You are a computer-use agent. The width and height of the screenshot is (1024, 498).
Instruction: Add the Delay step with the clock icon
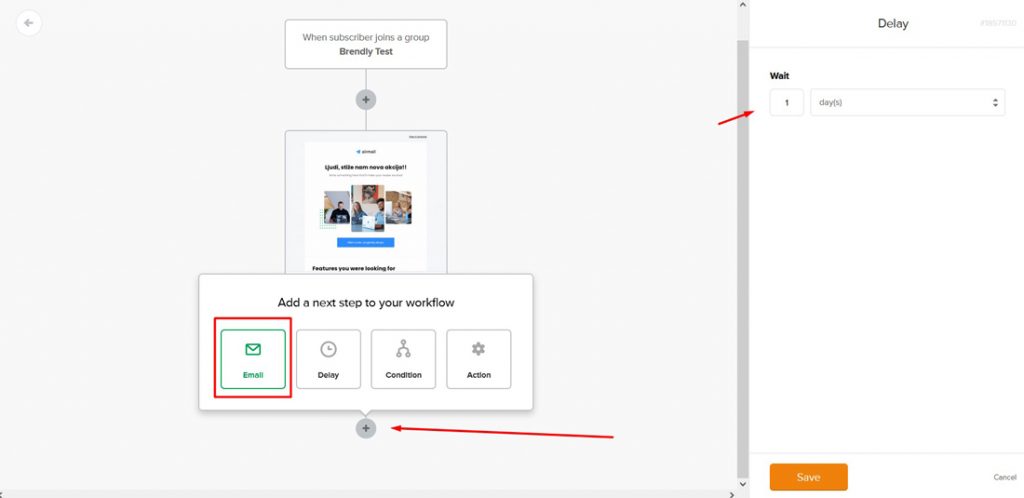coord(328,359)
